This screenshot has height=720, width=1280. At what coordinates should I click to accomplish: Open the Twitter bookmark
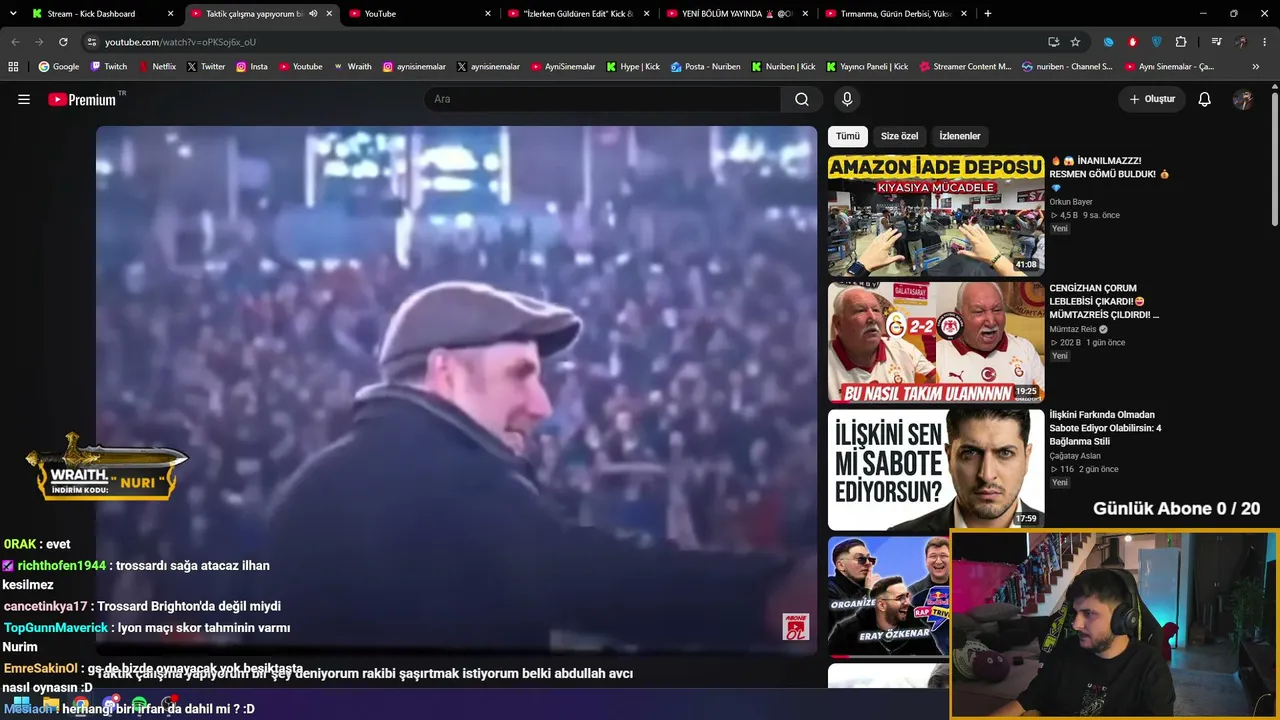pos(206,67)
